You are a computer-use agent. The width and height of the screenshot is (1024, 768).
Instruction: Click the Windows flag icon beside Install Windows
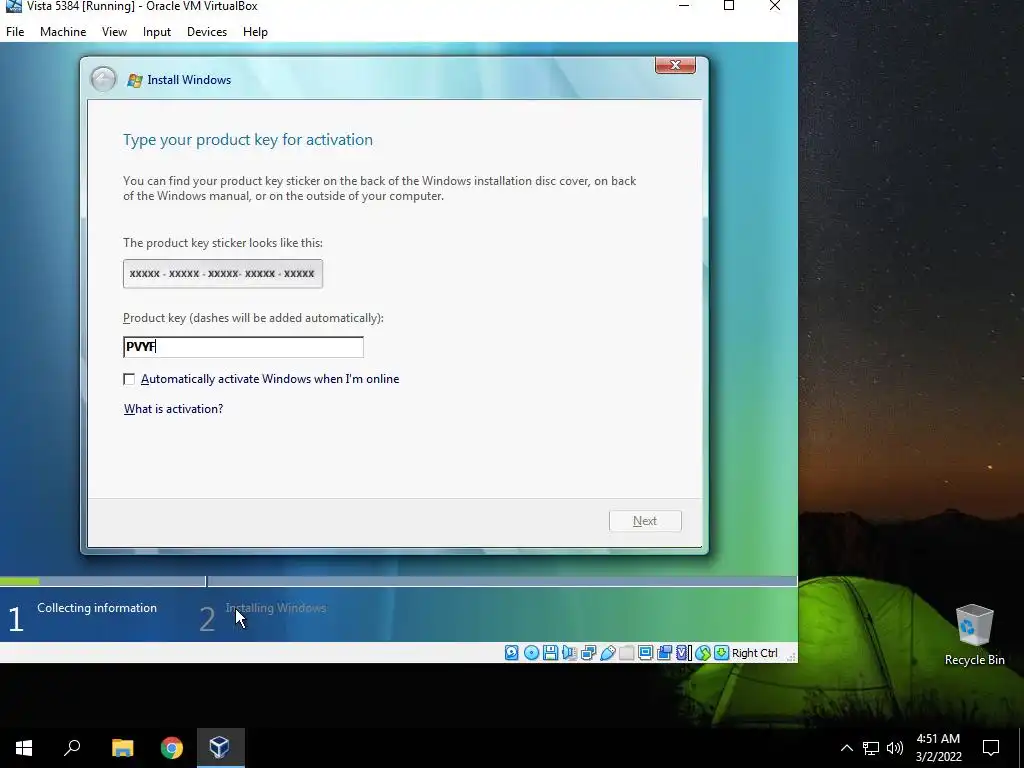[x=135, y=80]
